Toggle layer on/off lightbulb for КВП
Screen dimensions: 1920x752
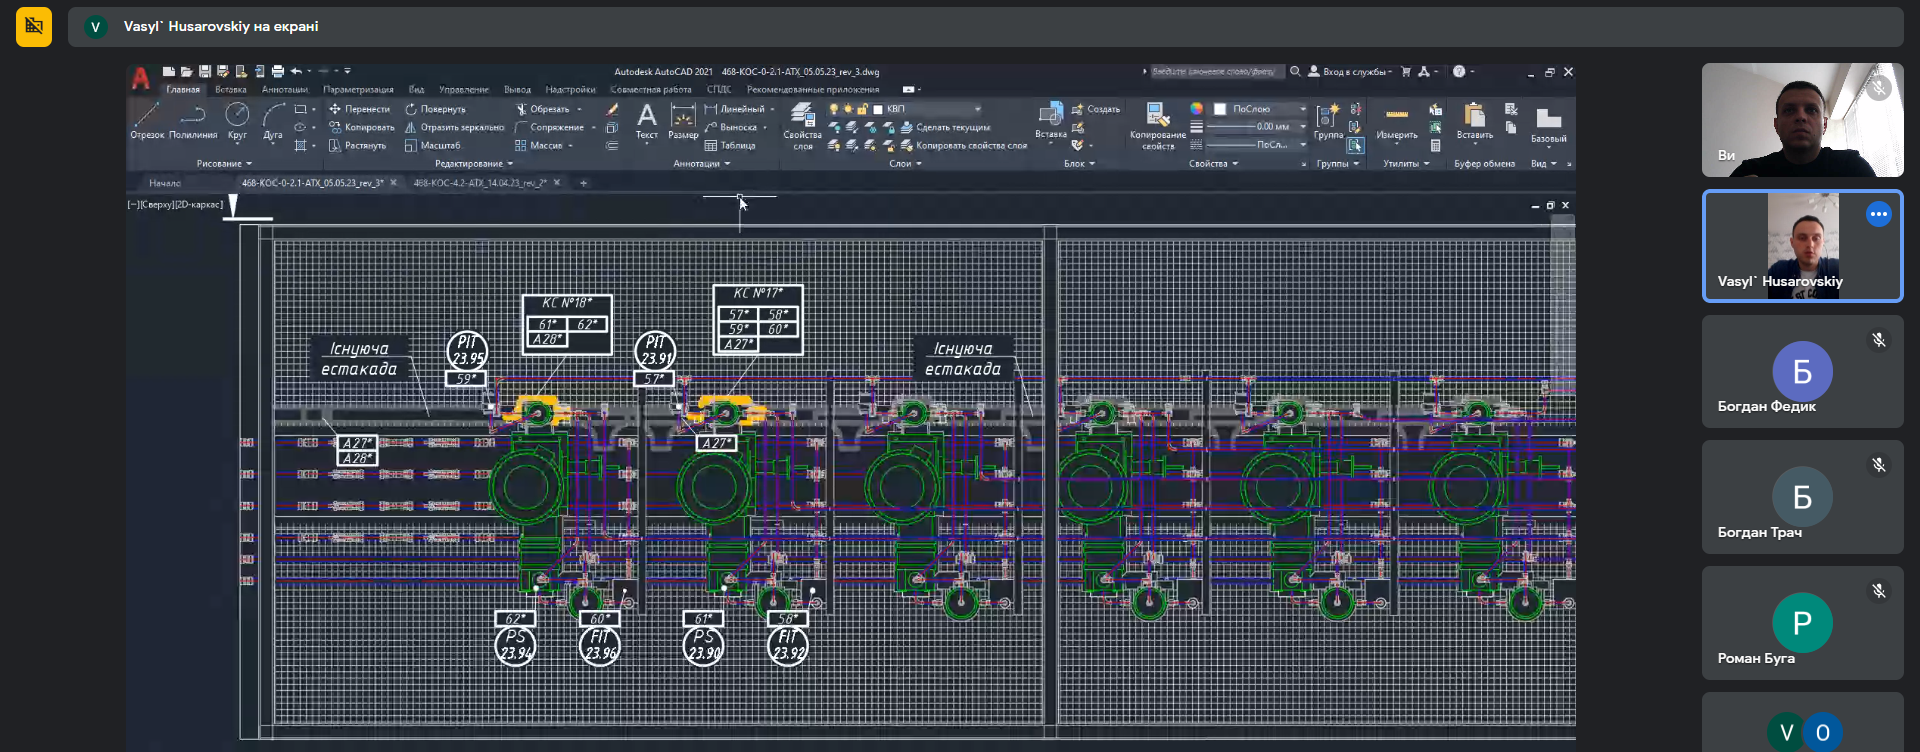(x=833, y=109)
